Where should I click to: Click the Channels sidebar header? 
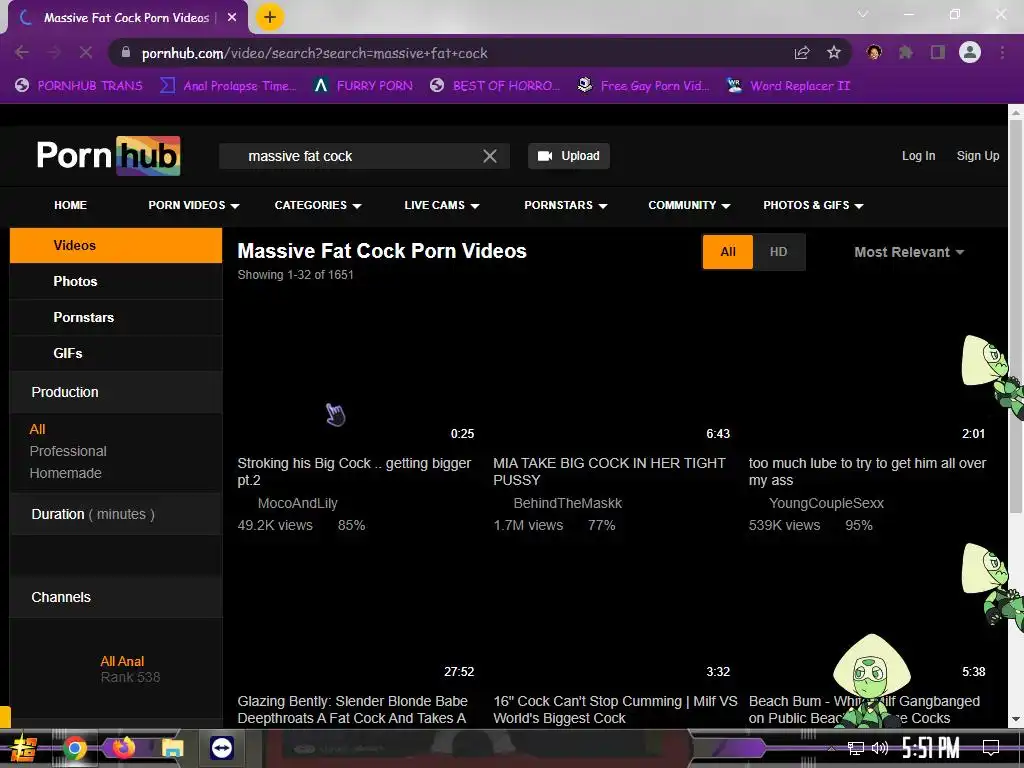pyautogui.click(x=116, y=597)
